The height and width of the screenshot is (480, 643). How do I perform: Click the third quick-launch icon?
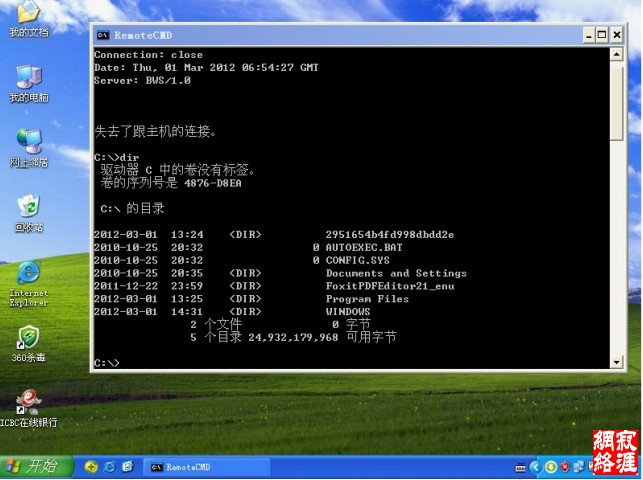tap(128, 466)
